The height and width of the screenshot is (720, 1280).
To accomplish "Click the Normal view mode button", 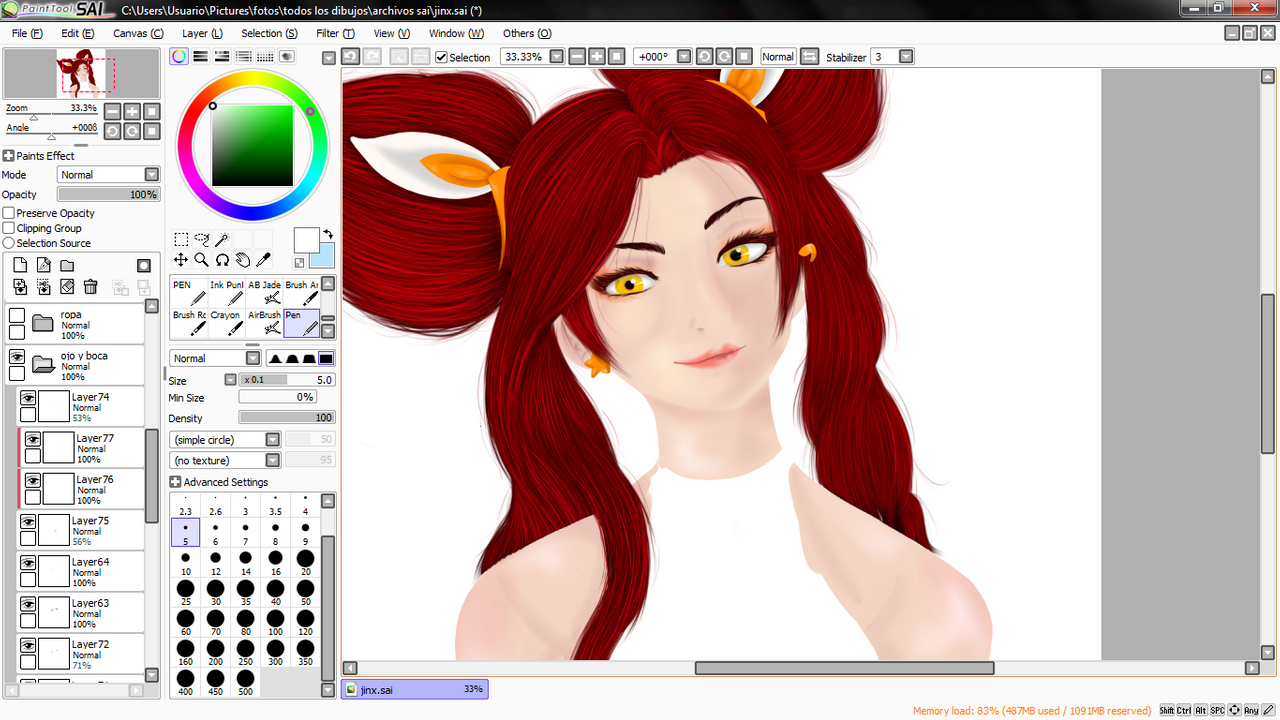I will tap(778, 57).
